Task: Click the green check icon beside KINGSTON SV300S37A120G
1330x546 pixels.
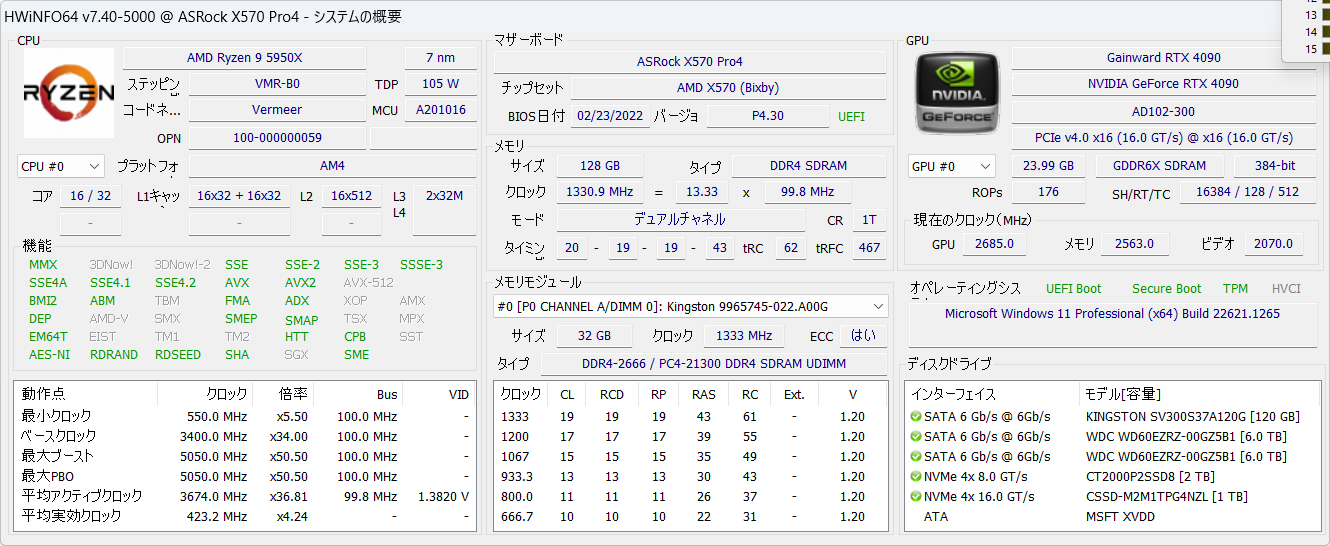Action: click(915, 417)
